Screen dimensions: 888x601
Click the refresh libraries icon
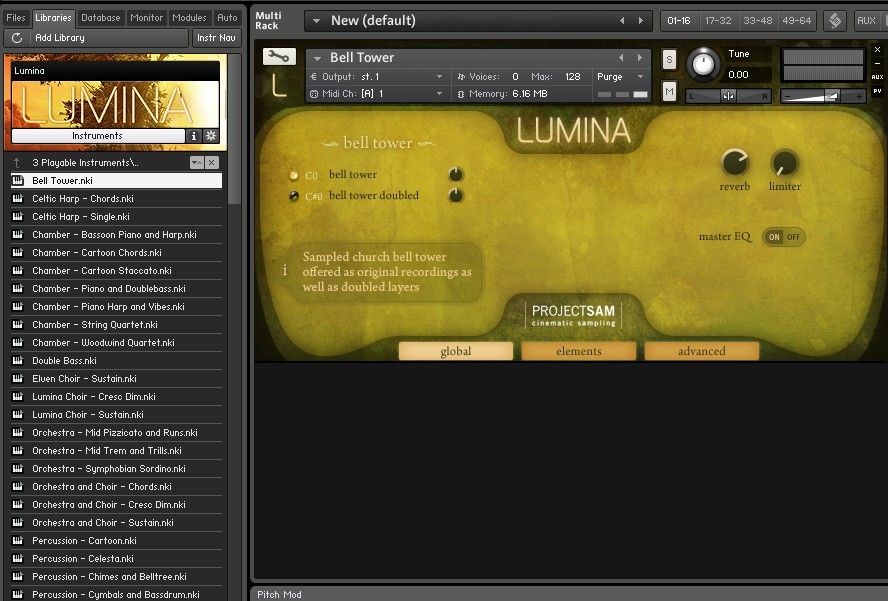click(17, 38)
